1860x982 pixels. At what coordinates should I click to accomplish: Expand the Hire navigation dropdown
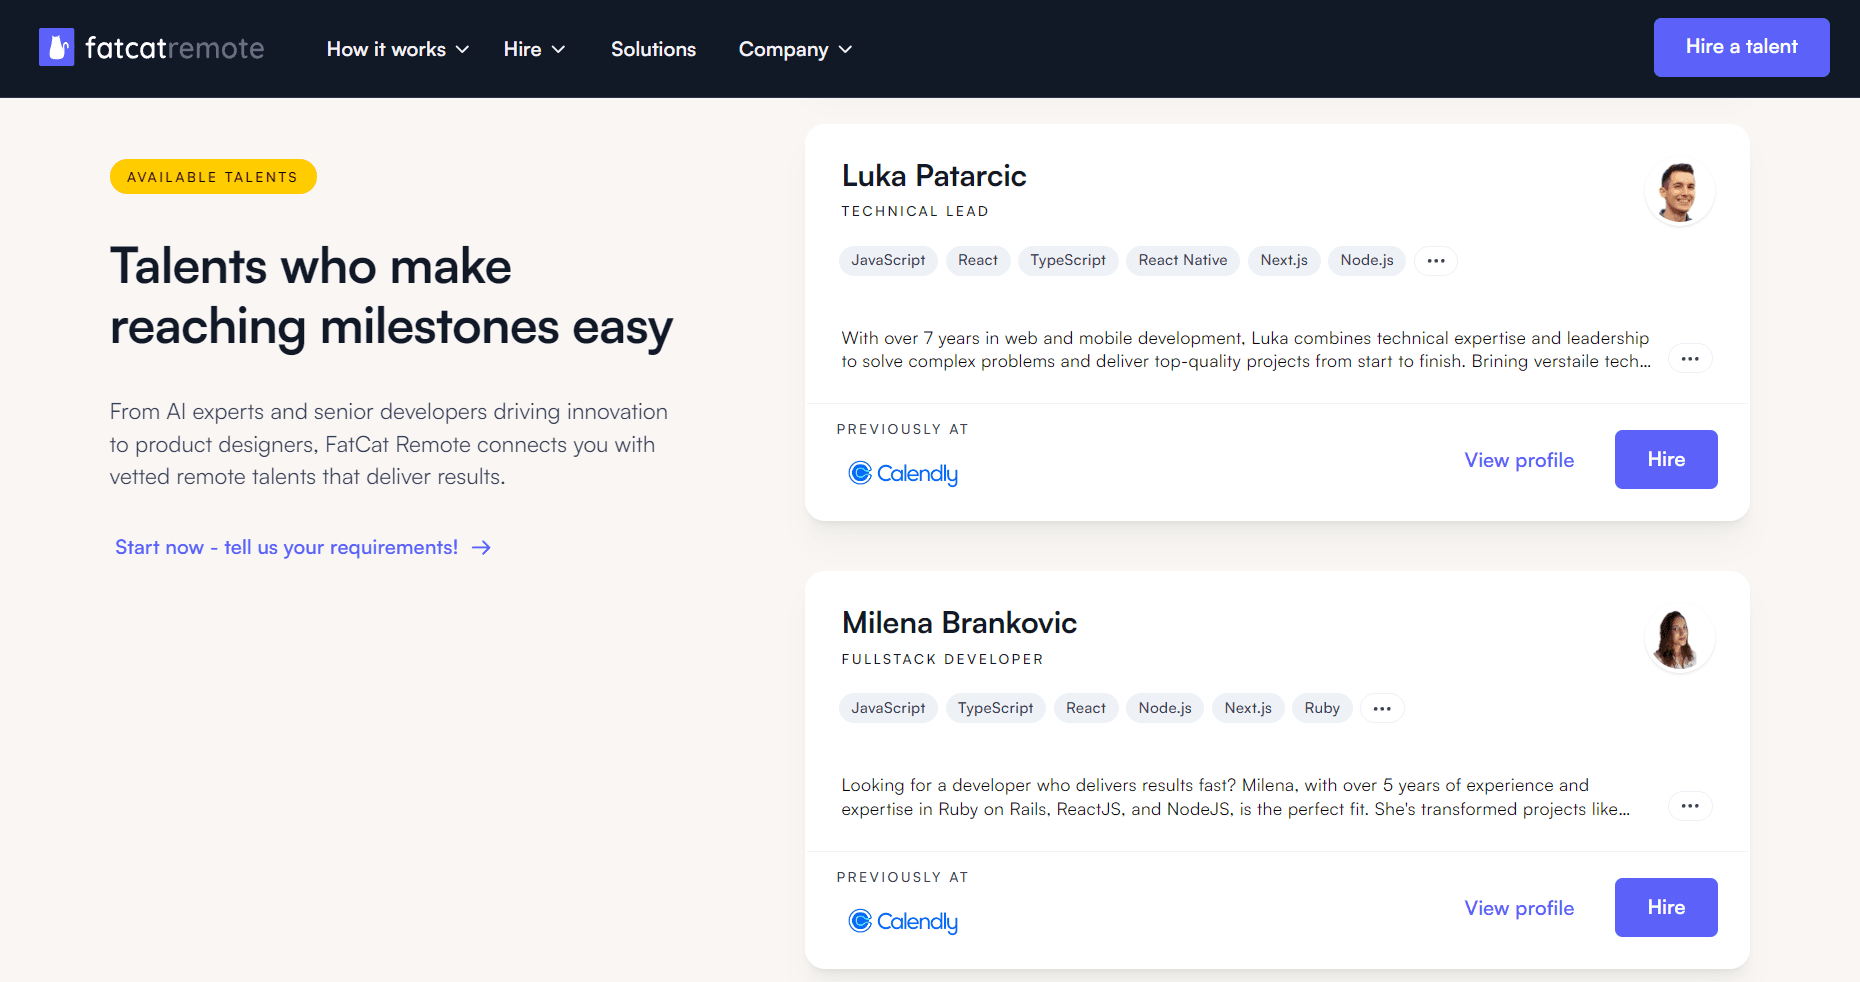[x=534, y=49]
